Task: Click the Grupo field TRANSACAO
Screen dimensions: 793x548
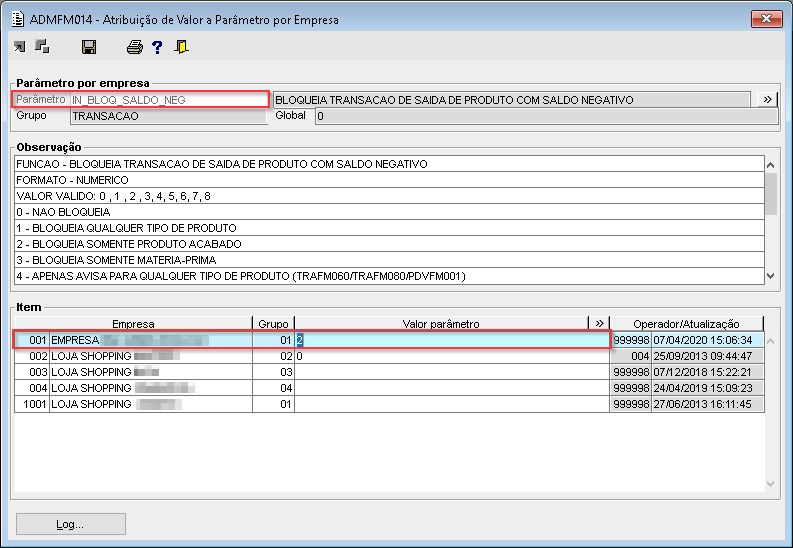Action: [x=168, y=116]
